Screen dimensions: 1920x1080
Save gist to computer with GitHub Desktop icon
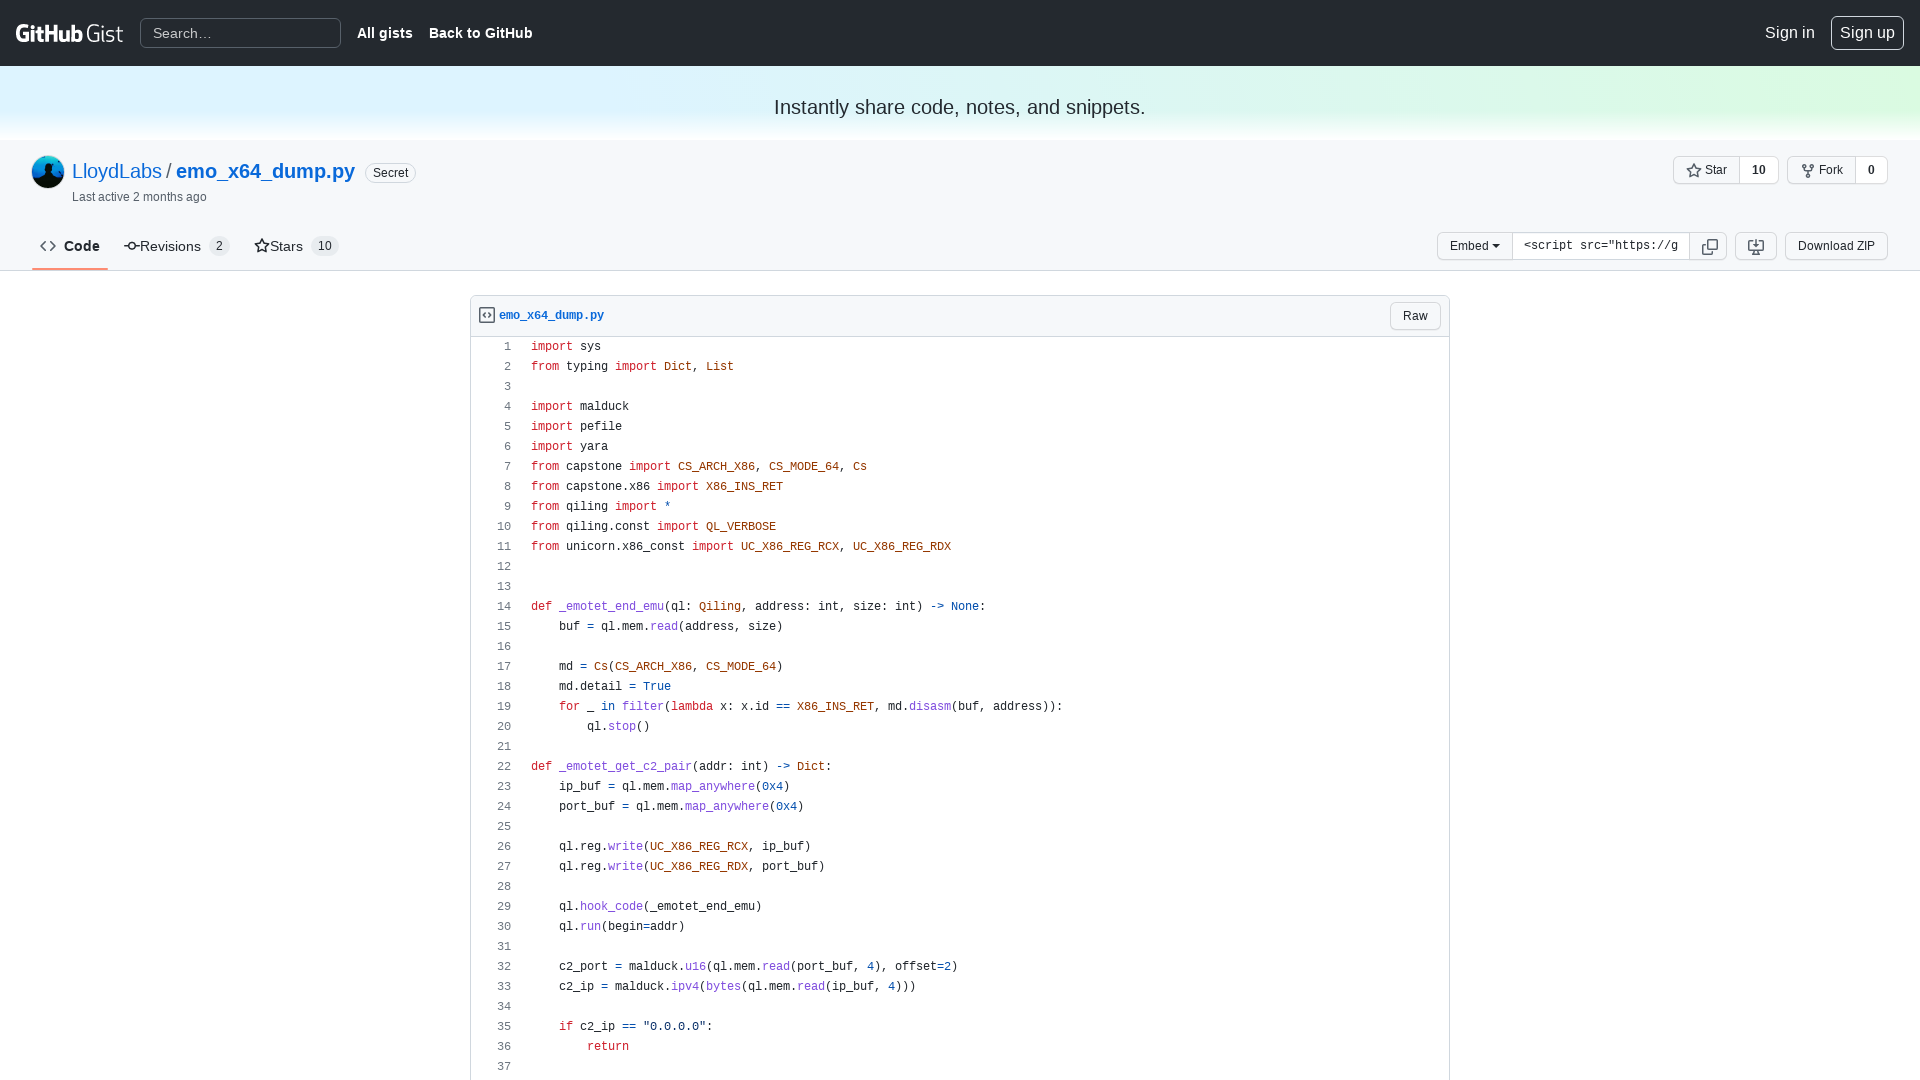(1755, 246)
